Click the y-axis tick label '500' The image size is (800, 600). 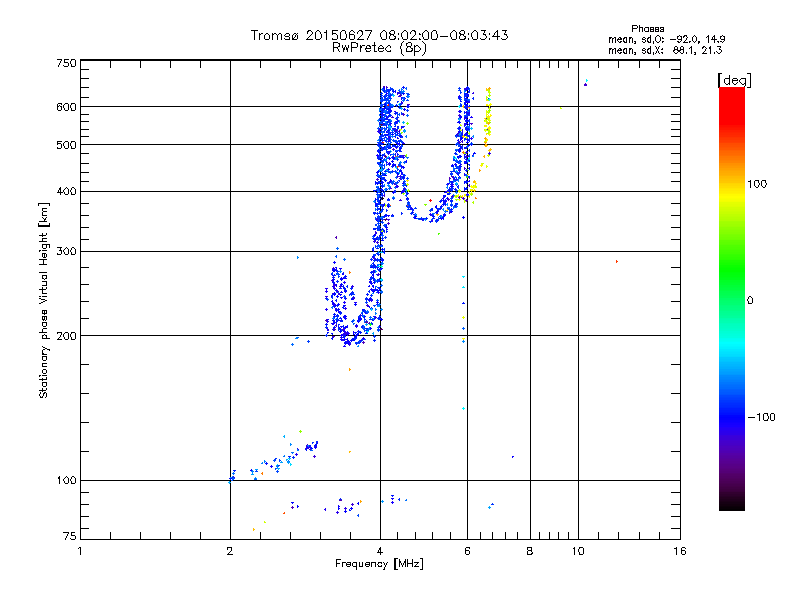[x=66, y=145]
